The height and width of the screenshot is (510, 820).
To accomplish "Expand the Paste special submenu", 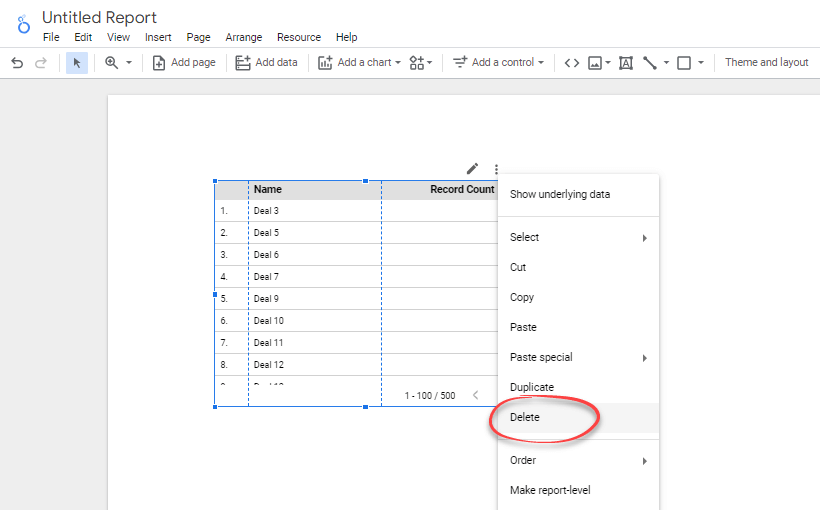I will [578, 357].
